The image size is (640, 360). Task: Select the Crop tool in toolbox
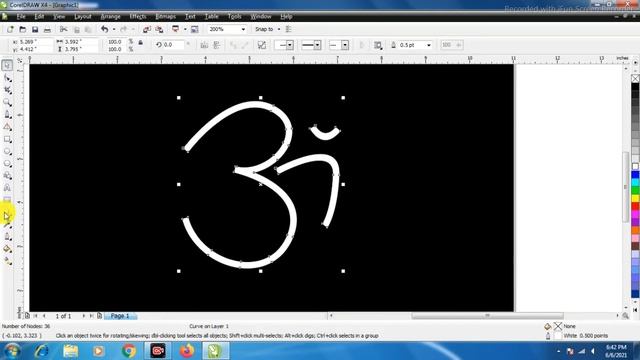pos(7,90)
